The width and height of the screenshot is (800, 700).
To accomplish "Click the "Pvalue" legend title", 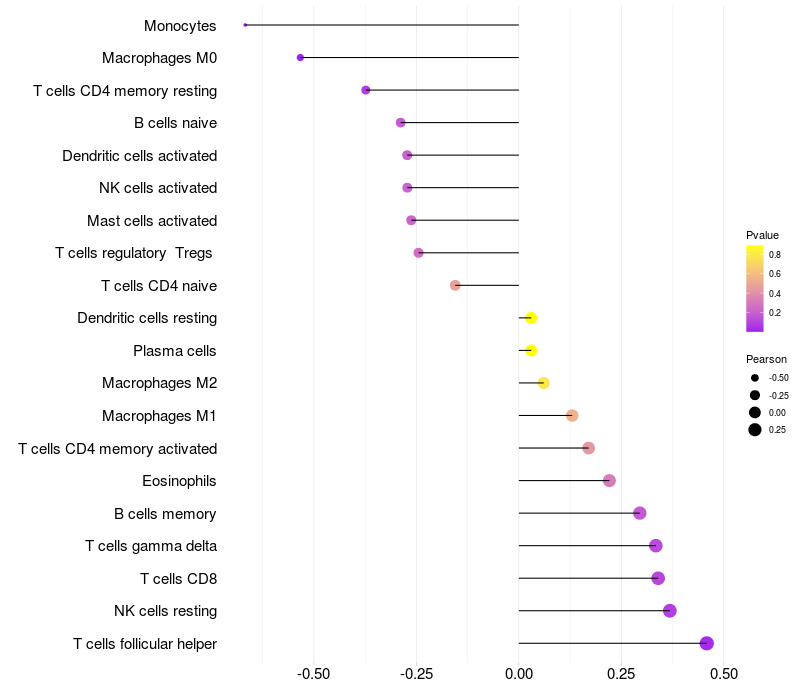I will click(762, 235).
